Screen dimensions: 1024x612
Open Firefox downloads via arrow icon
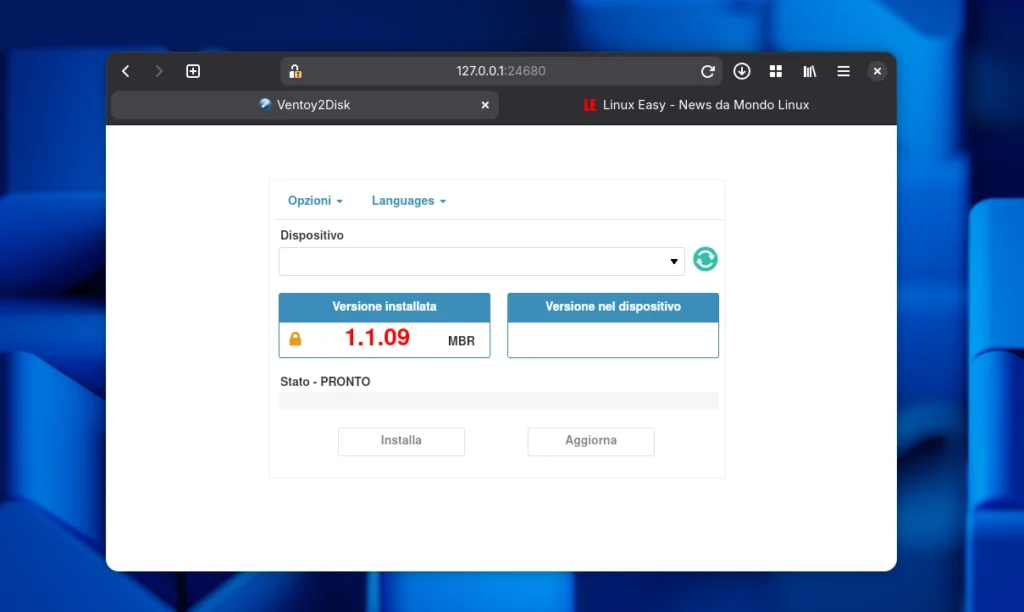pyautogui.click(x=742, y=71)
